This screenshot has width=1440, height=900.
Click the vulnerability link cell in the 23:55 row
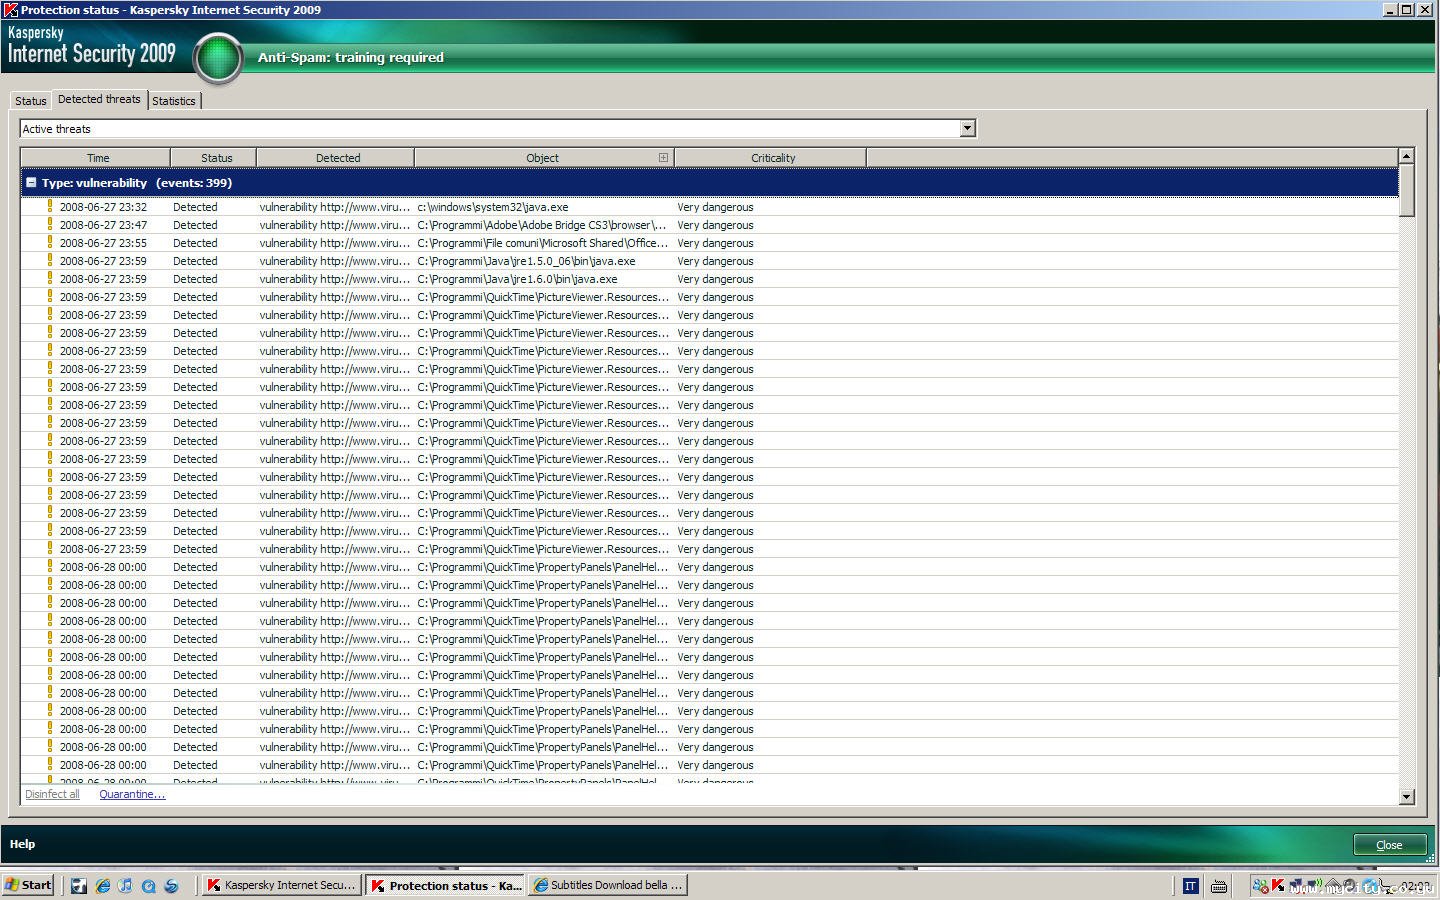(335, 243)
